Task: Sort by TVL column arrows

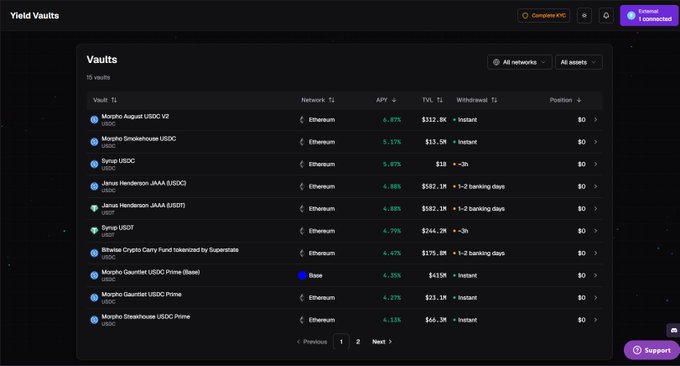Action: click(x=440, y=100)
